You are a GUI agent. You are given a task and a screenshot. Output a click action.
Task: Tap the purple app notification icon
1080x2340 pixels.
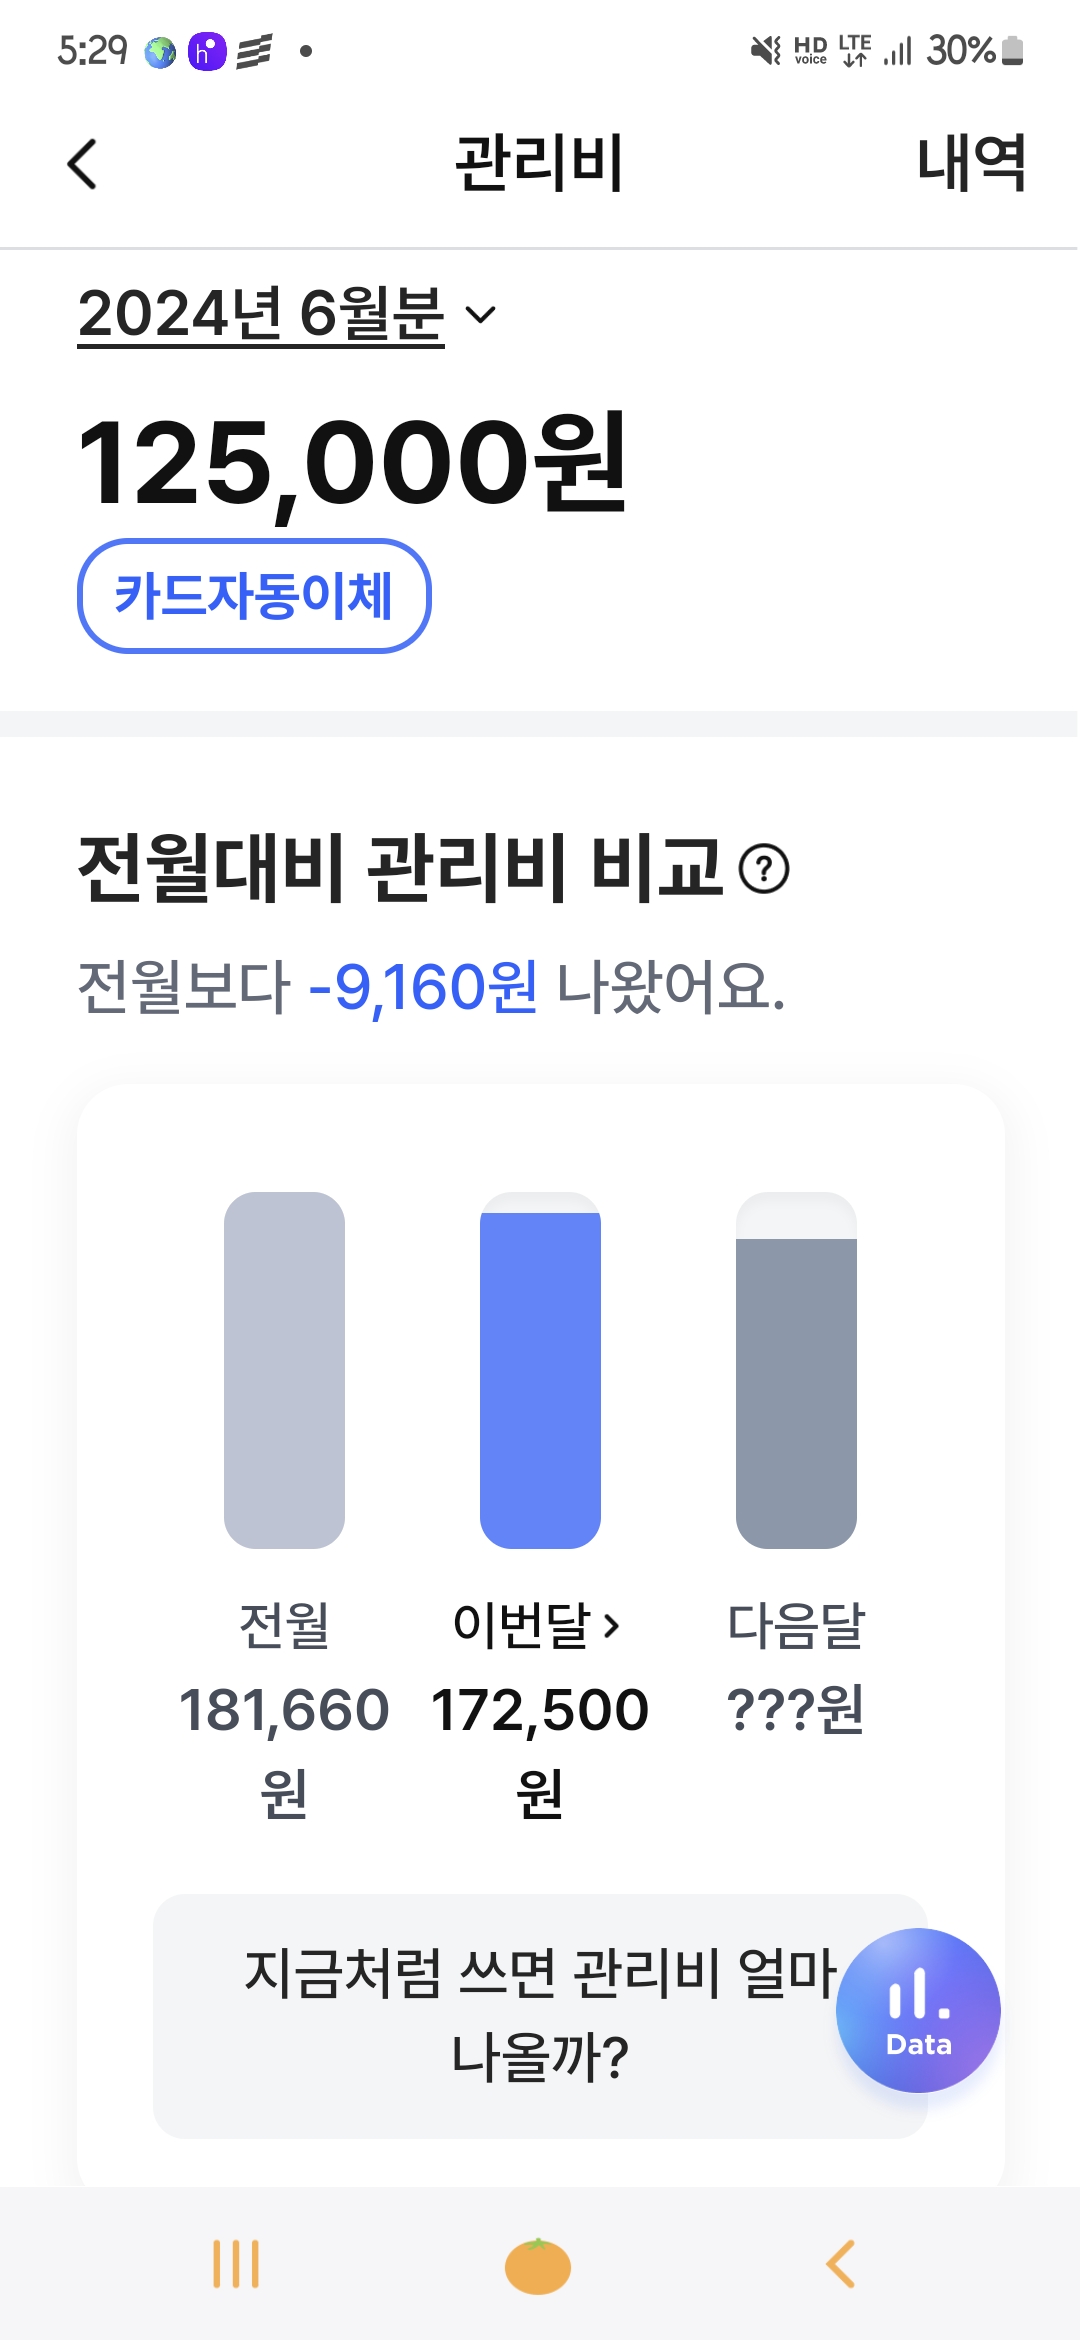pos(207,51)
